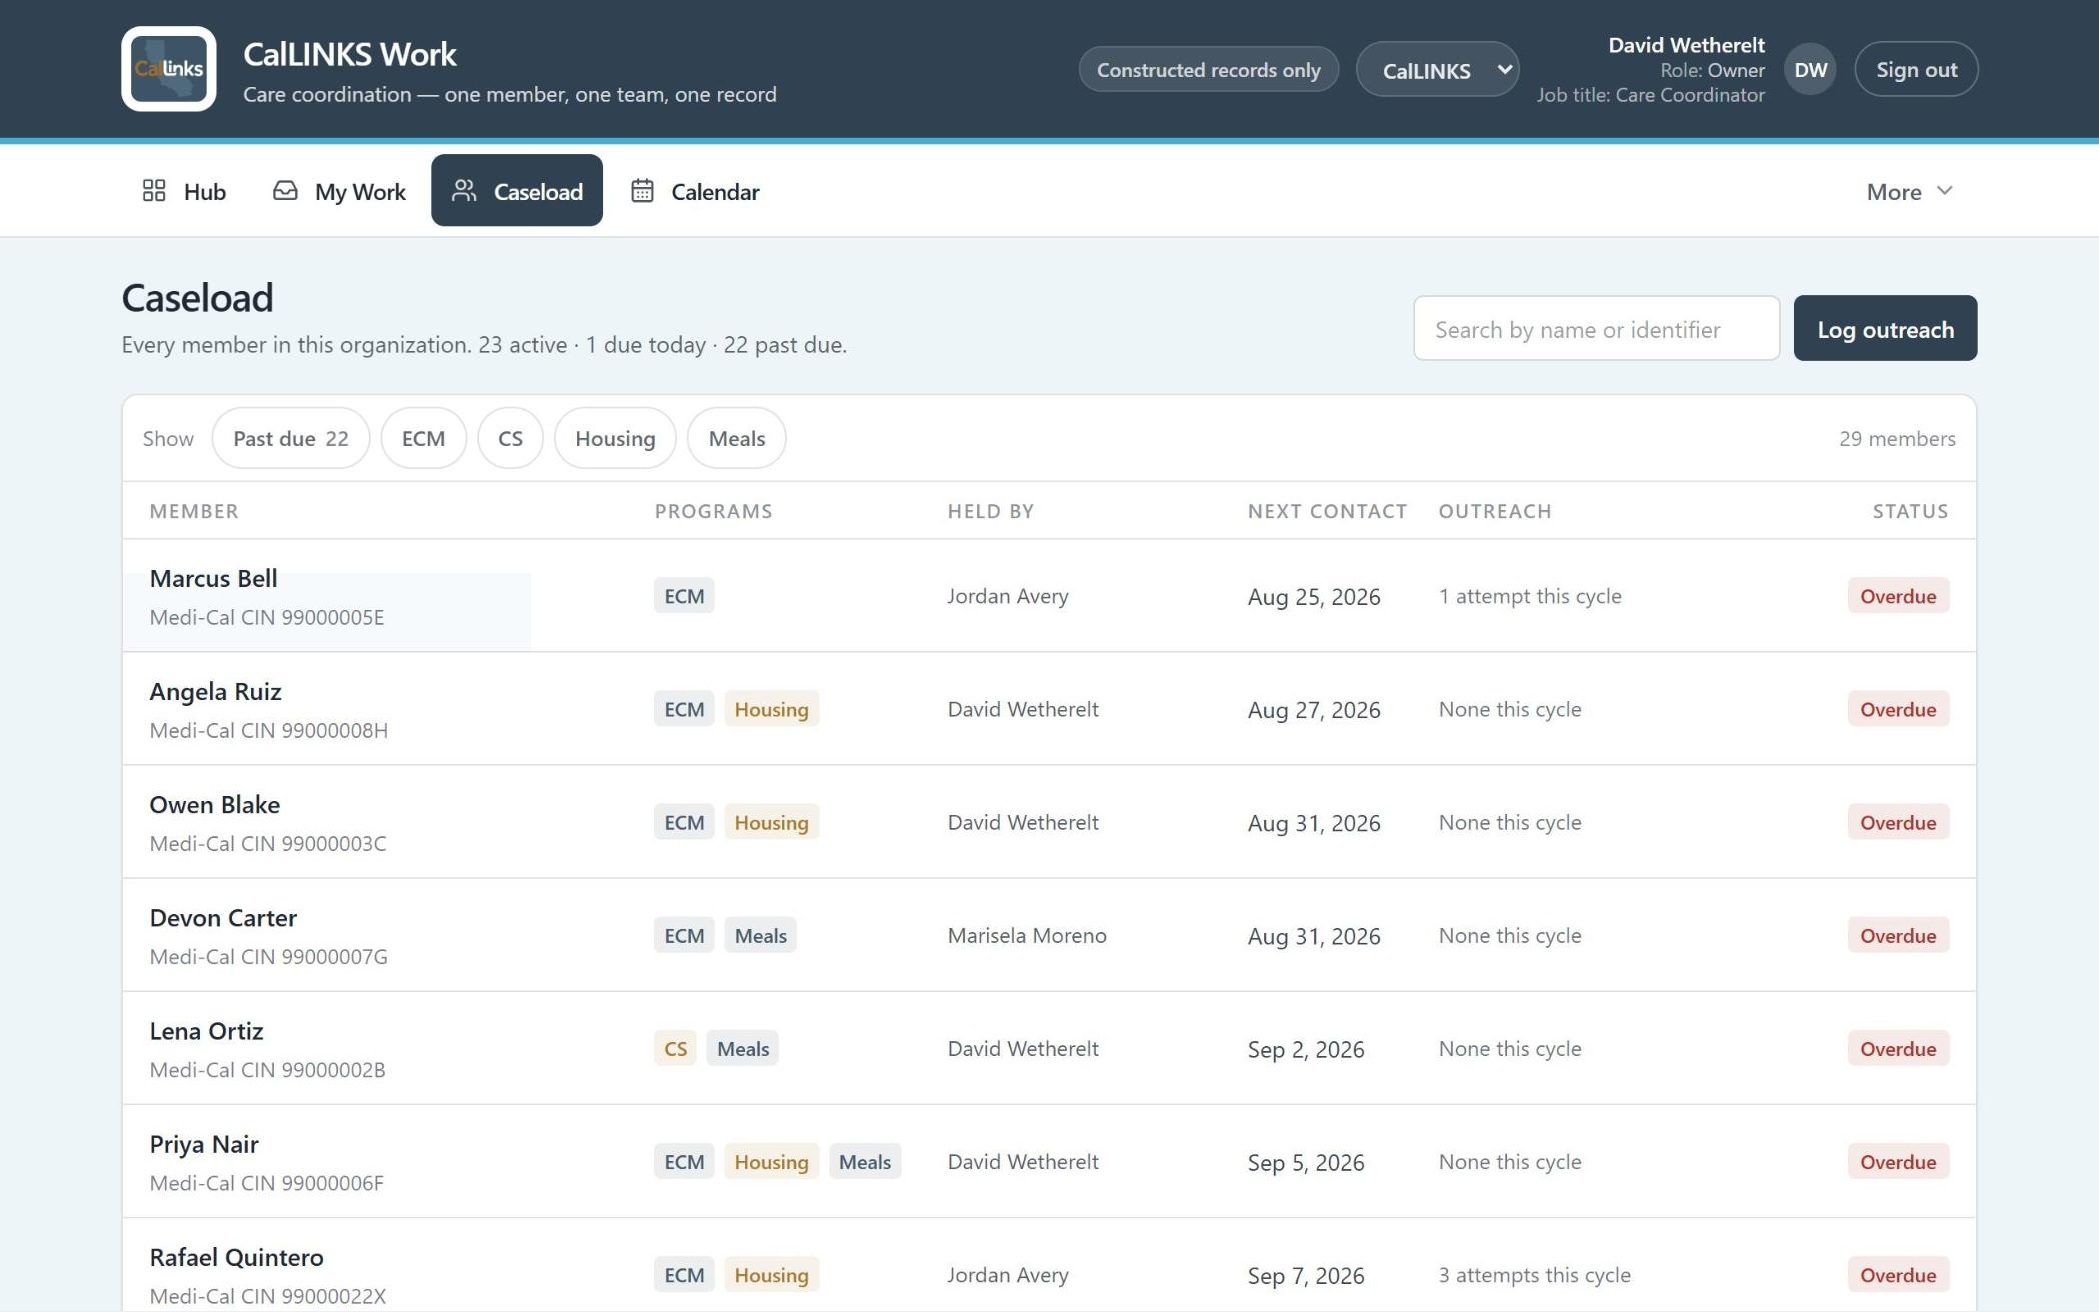Toggle the Past due 22 filter
The width and height of the screenshot is (2099, 1312).
(x=291, y=438)
